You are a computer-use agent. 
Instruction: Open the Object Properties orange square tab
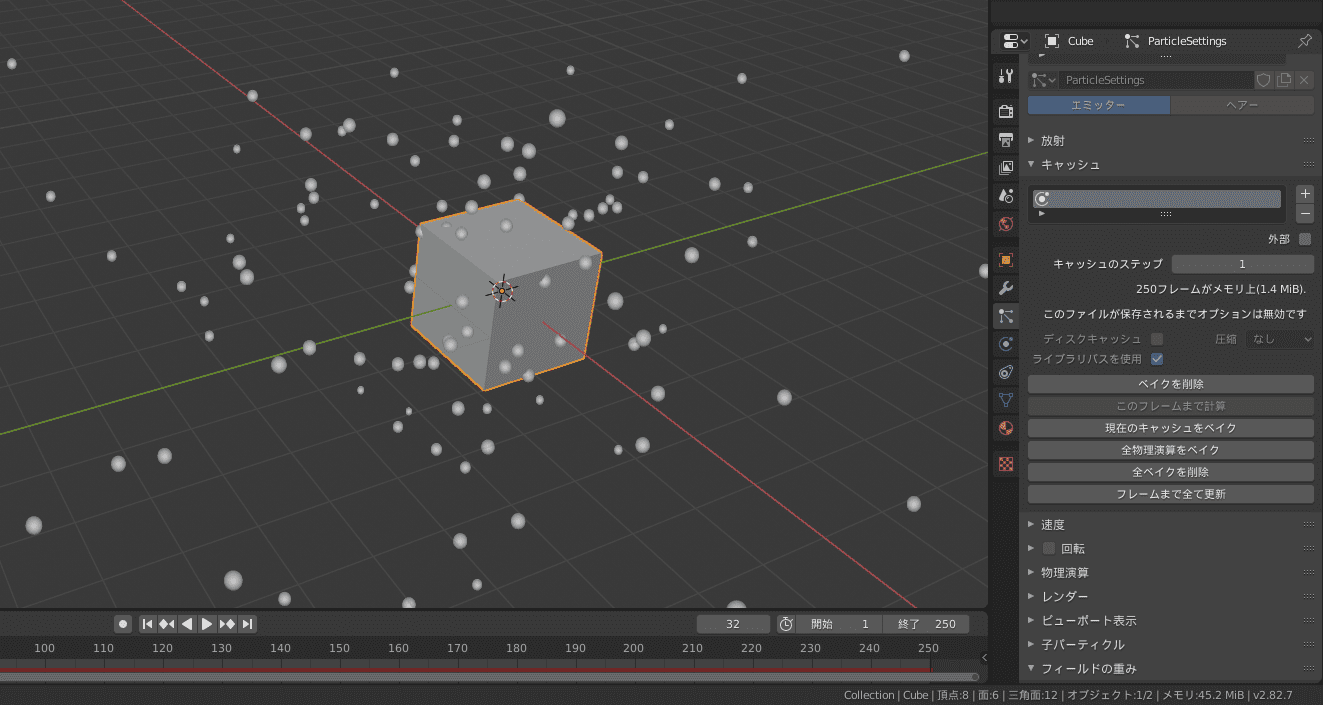1005,259
